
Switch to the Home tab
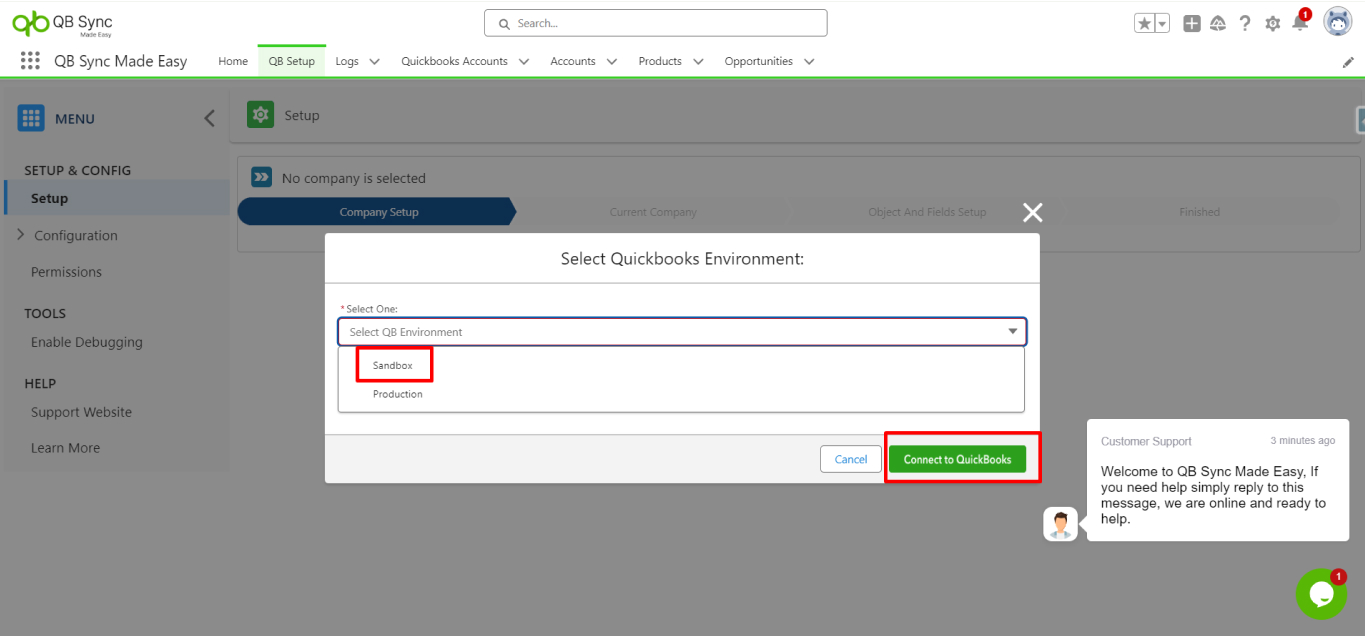(233, 62)
